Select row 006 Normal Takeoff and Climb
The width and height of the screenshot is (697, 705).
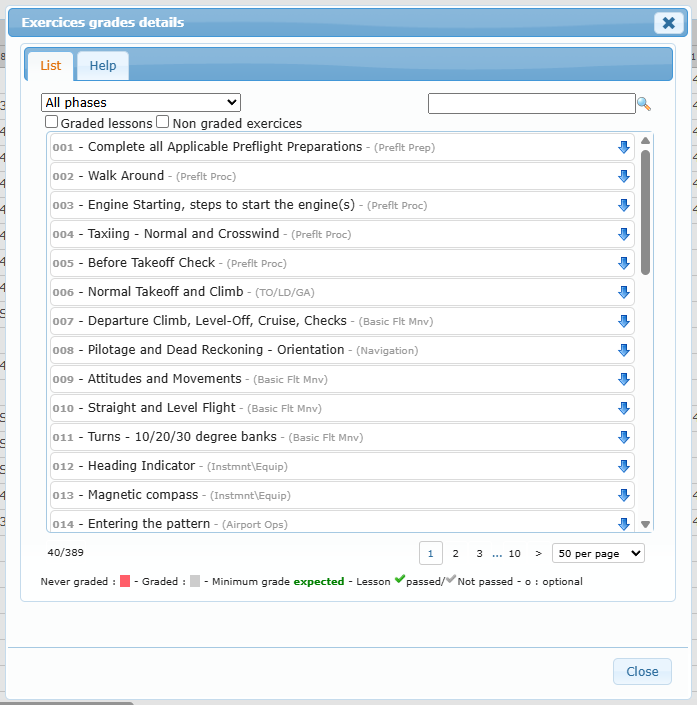[x=342, y=292]
